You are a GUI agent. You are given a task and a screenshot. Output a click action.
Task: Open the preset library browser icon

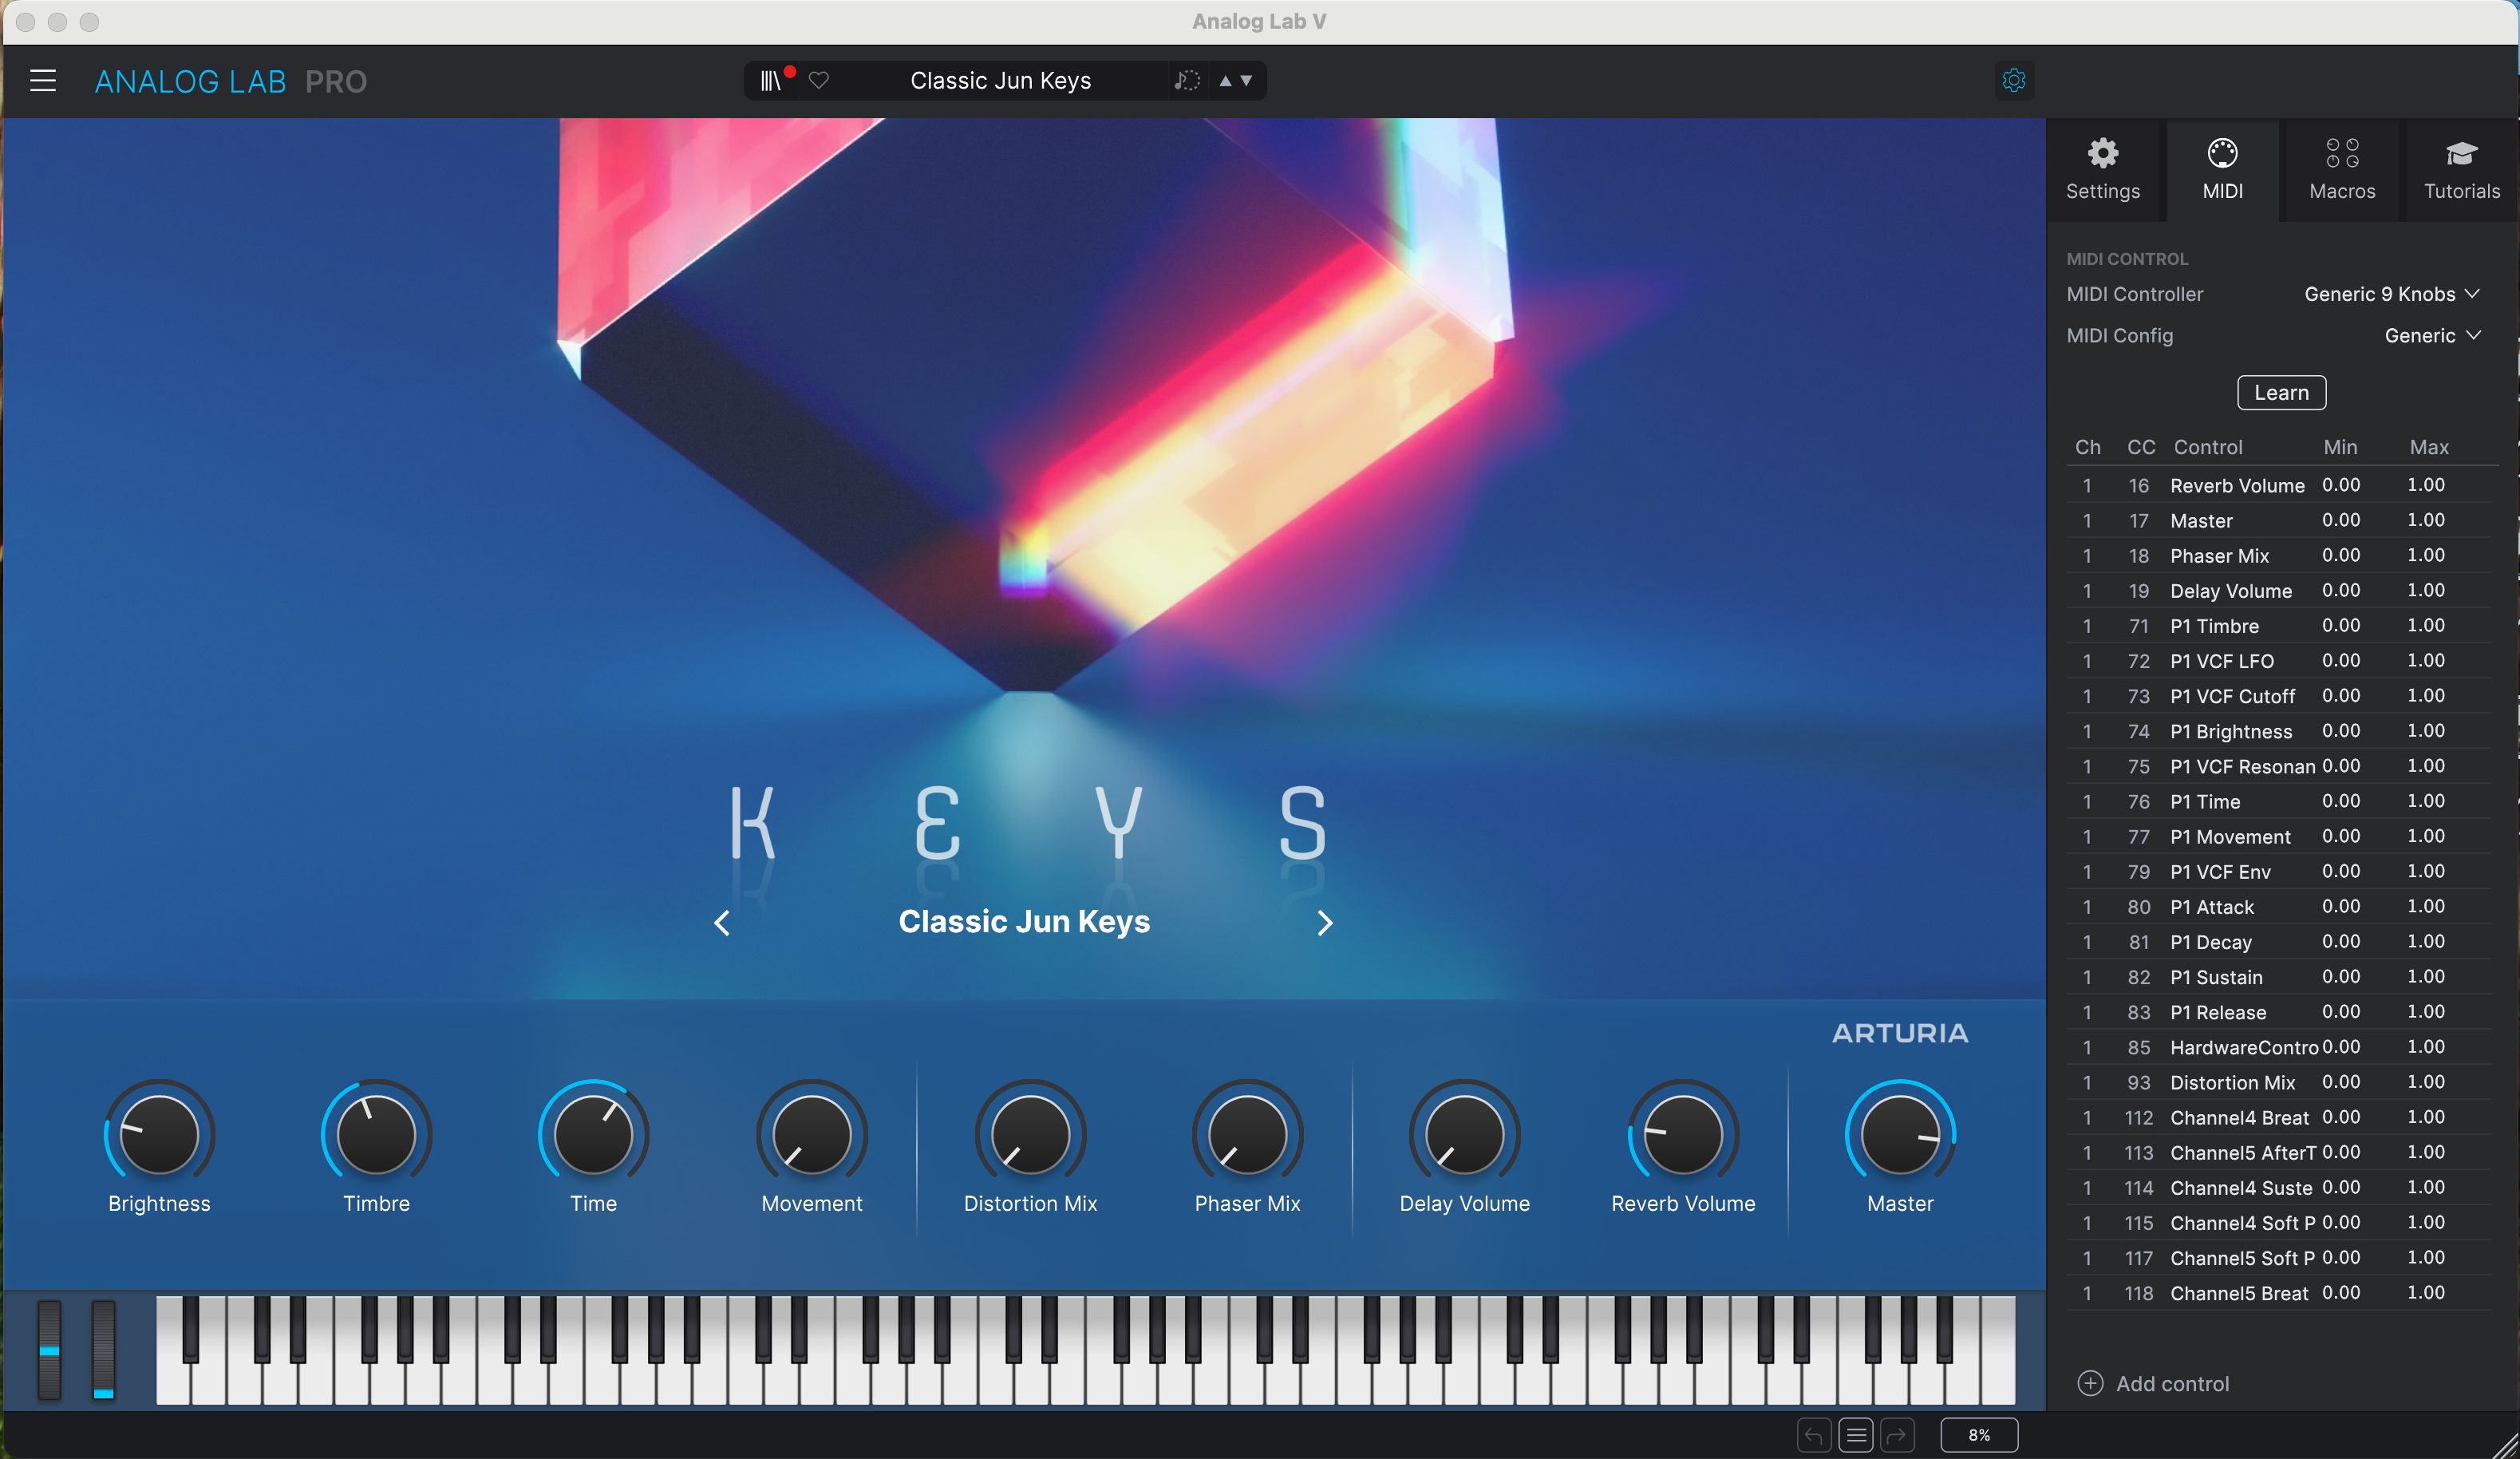(770, 81)
